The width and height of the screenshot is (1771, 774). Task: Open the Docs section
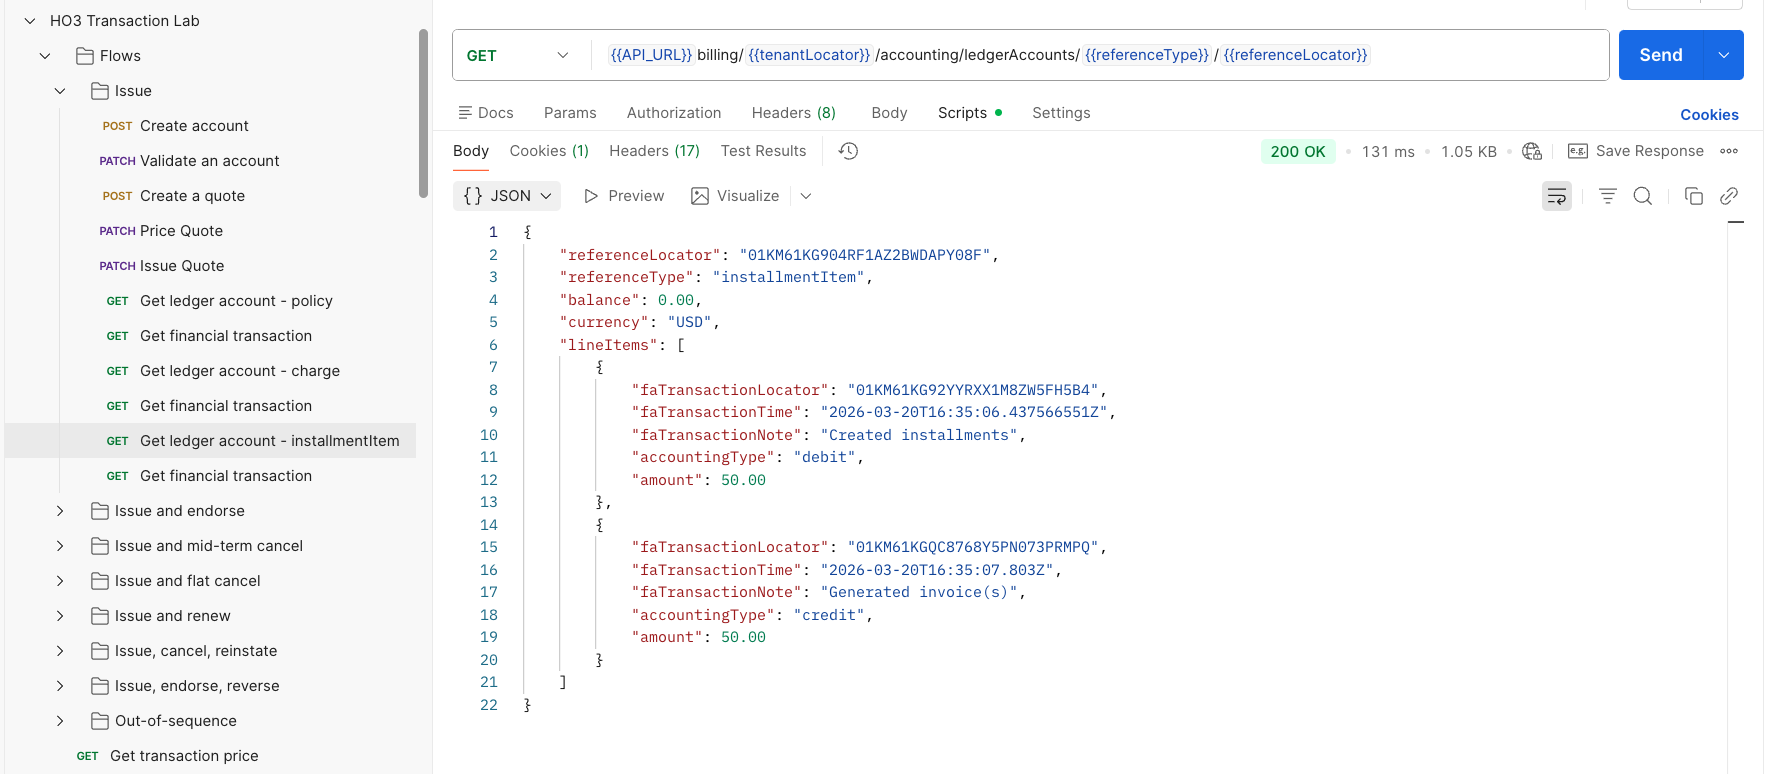(x=486, y=113)
